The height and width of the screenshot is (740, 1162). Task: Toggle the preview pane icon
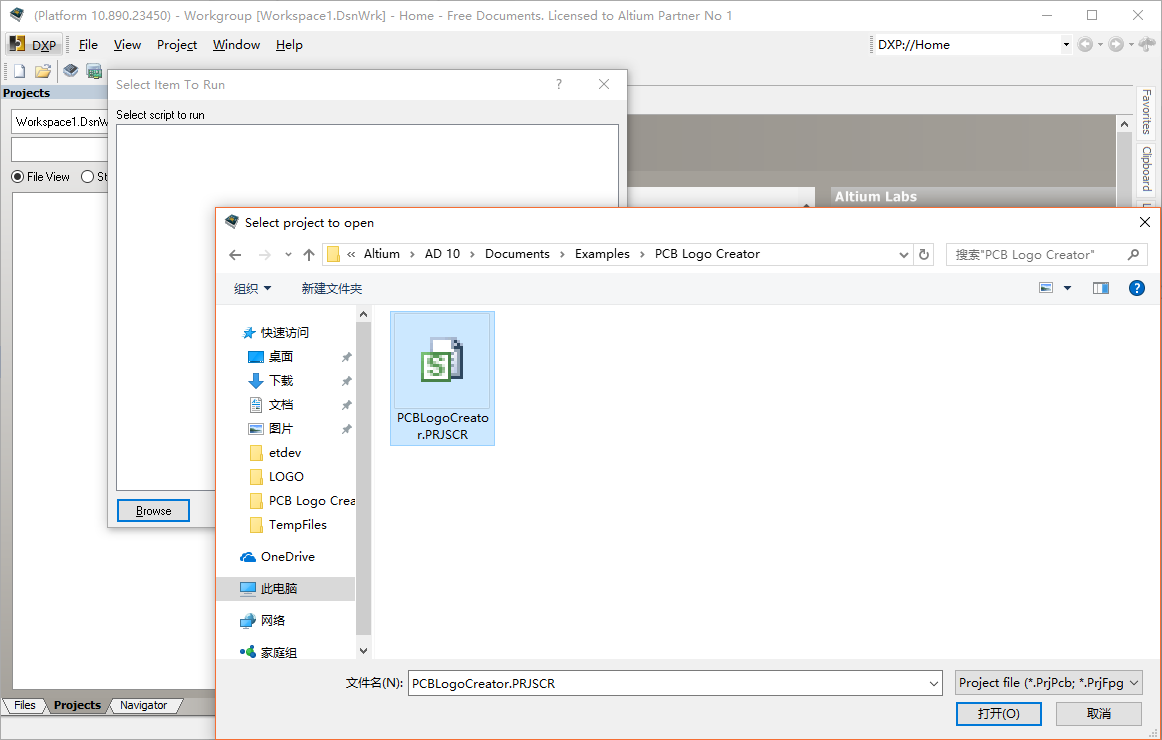point(1100,288)
